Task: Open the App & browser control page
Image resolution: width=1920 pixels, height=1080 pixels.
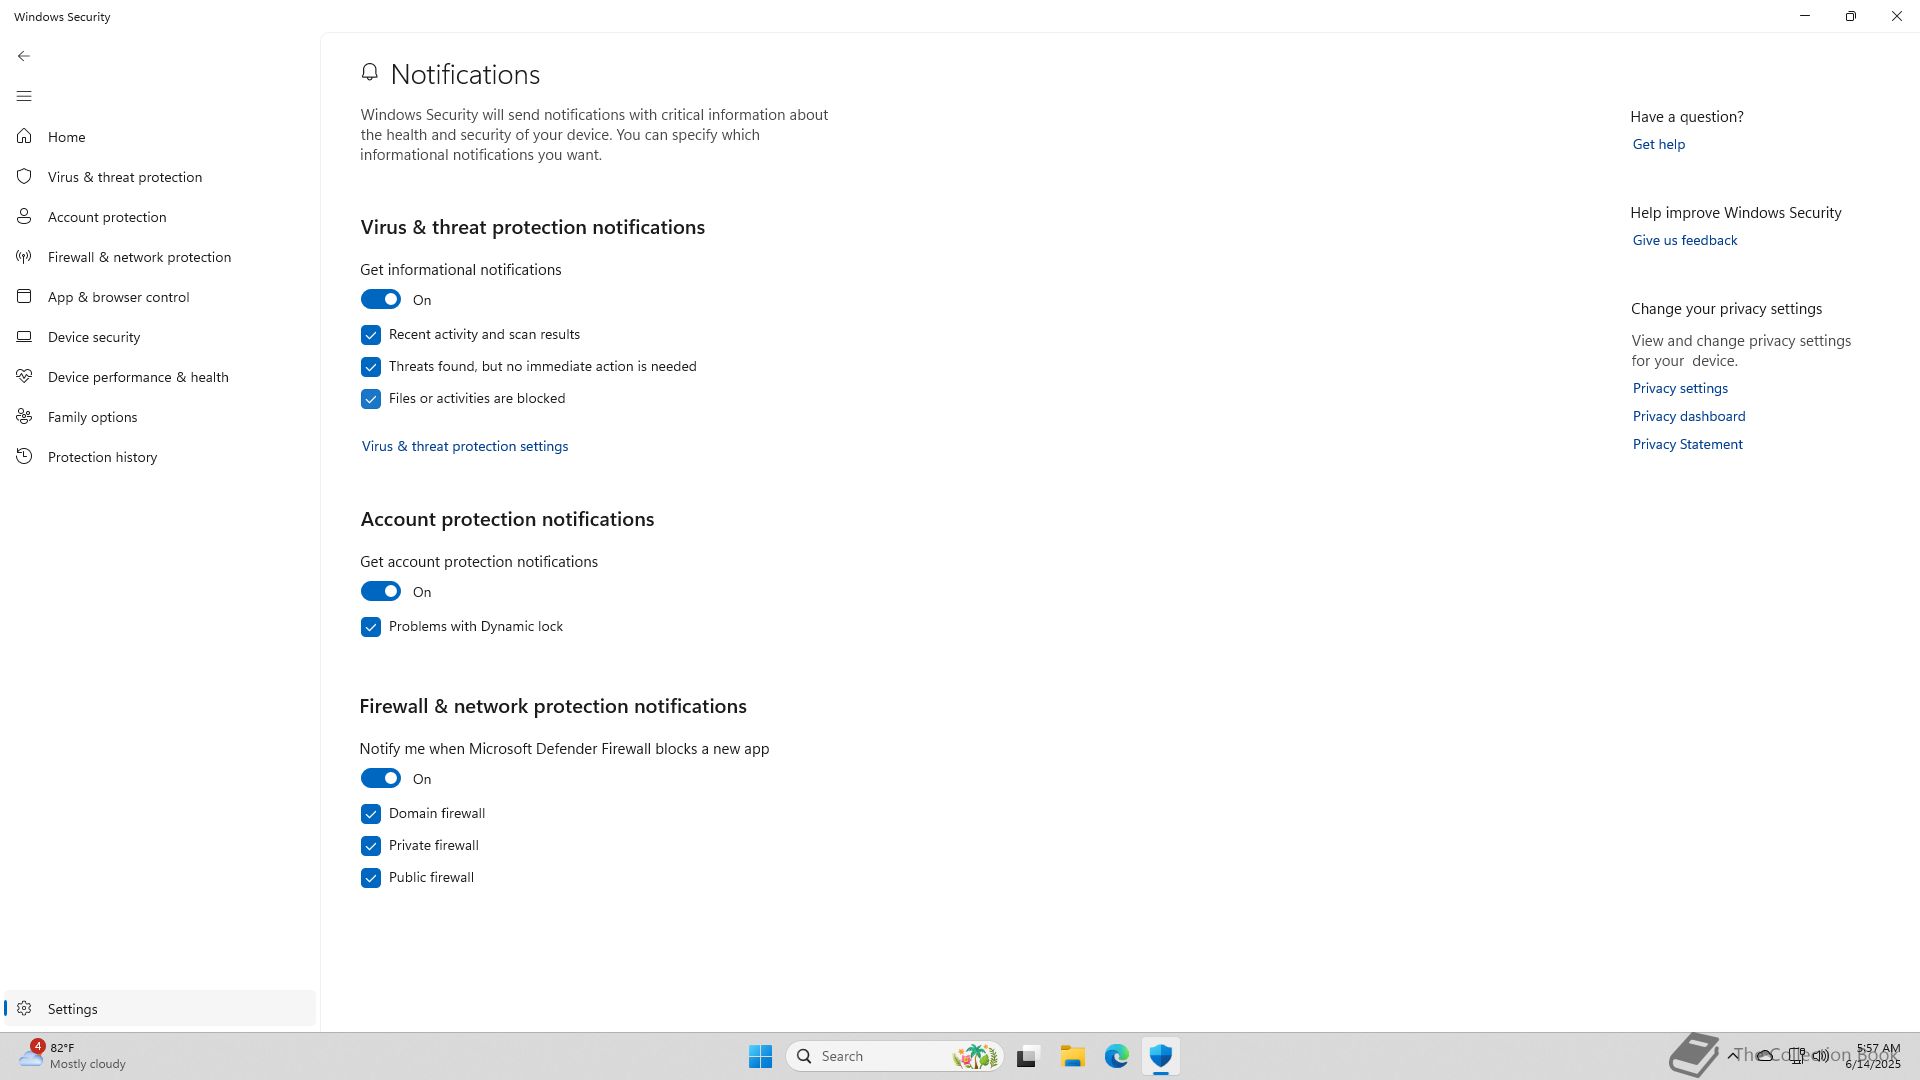Action: pyautogui.click(x=118, y=297)
